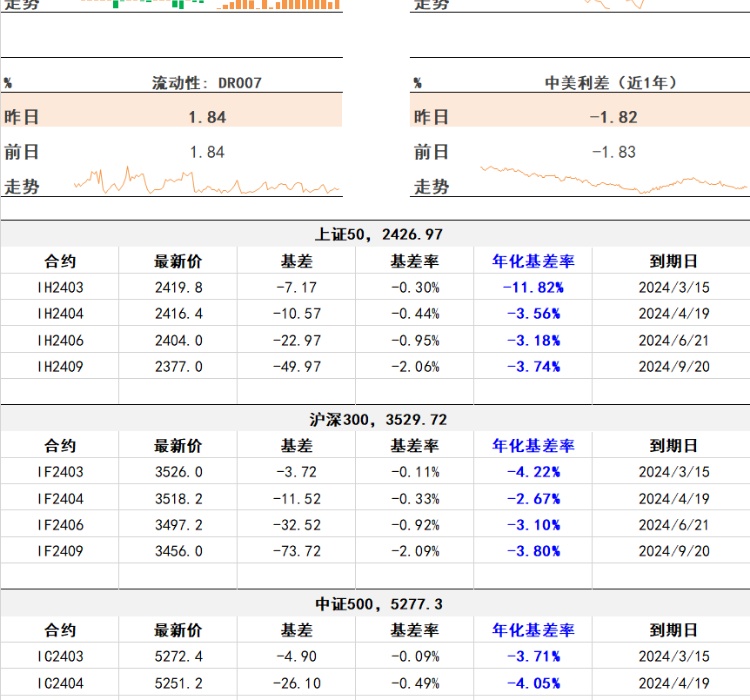Click annualized basis rate -2.67%

tap(533, 499)
